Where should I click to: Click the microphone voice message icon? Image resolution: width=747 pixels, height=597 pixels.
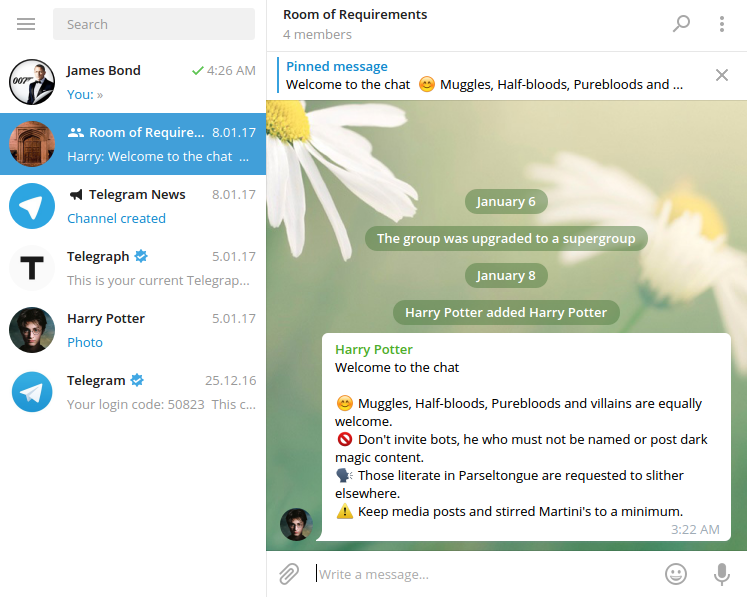click(721, 574)
